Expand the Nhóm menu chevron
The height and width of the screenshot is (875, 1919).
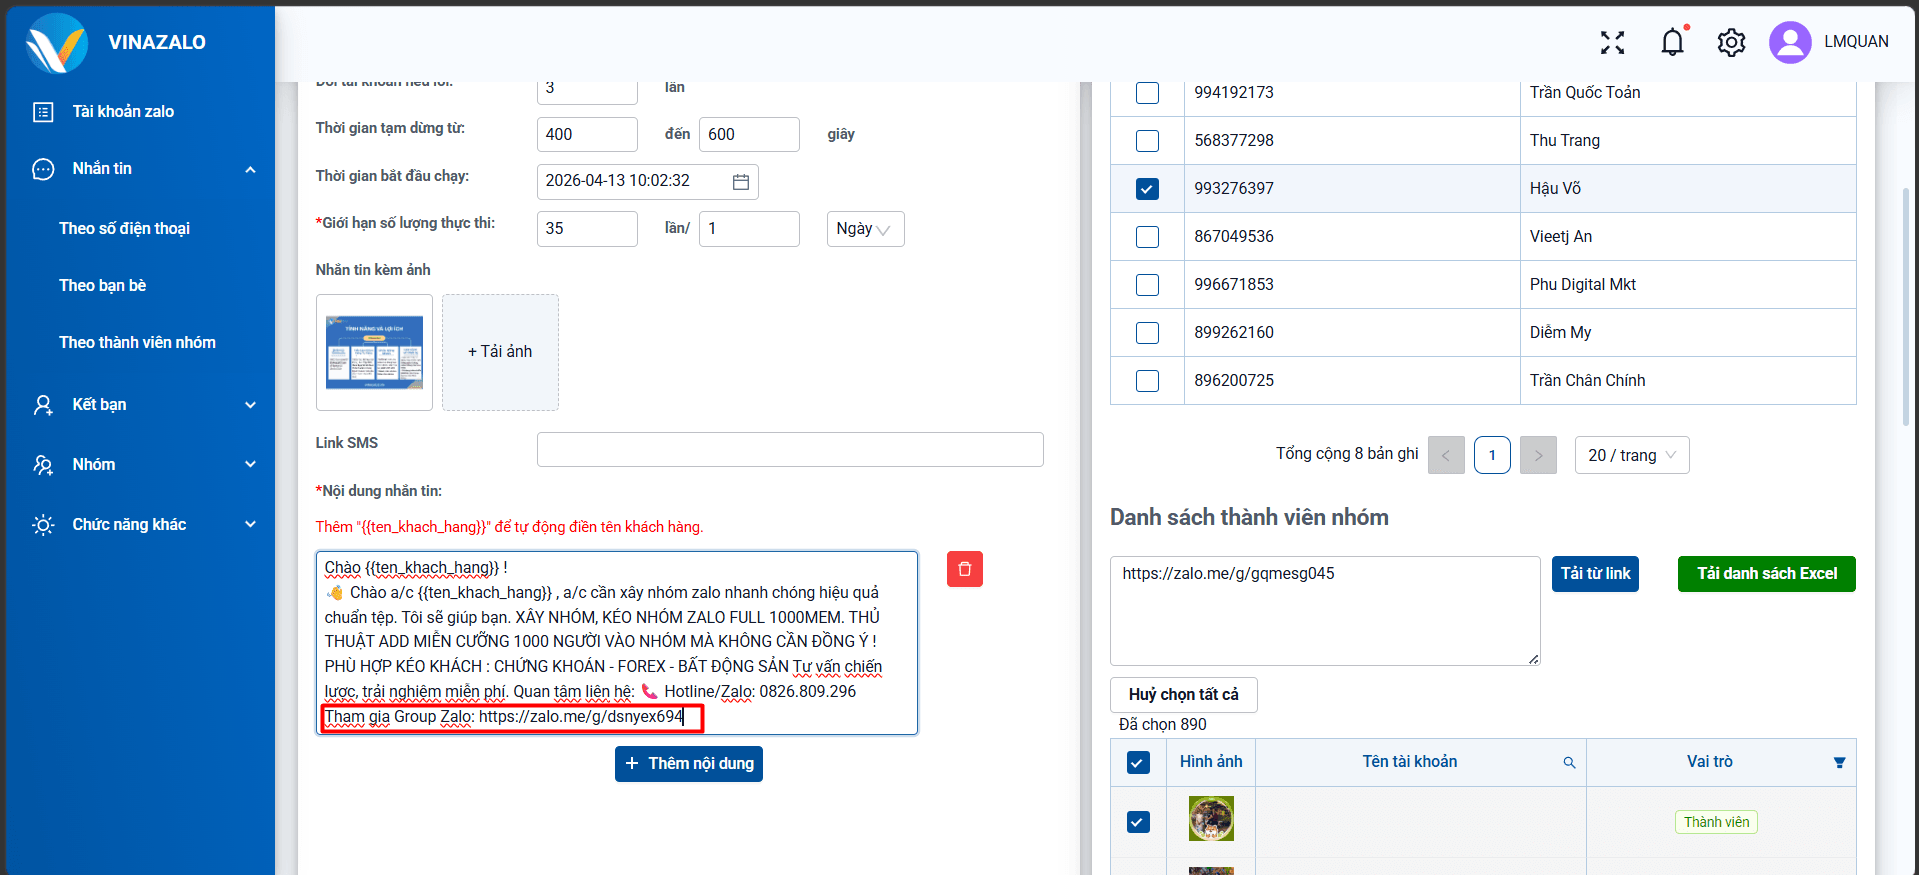click(x=251, y=465)
